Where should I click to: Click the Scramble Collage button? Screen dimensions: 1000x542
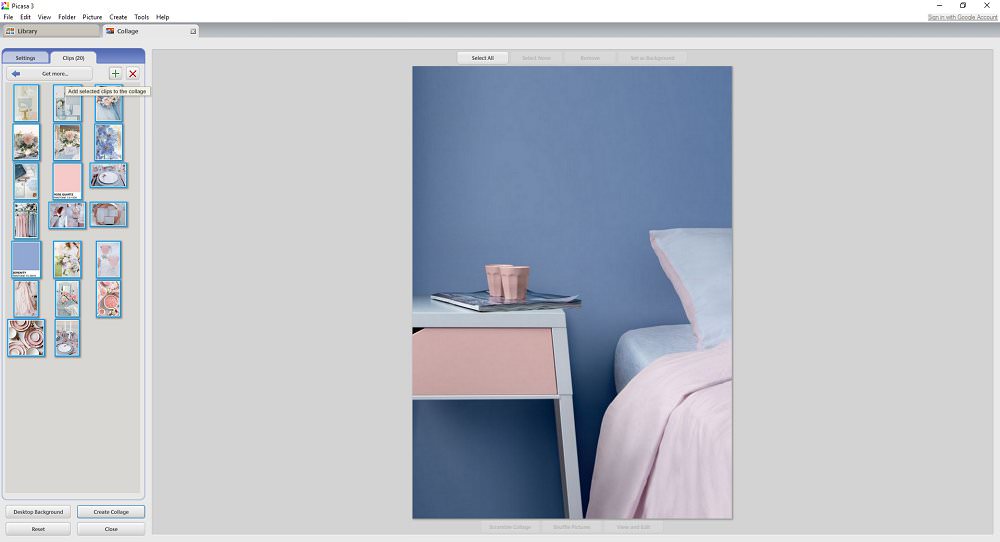point(510,527)
